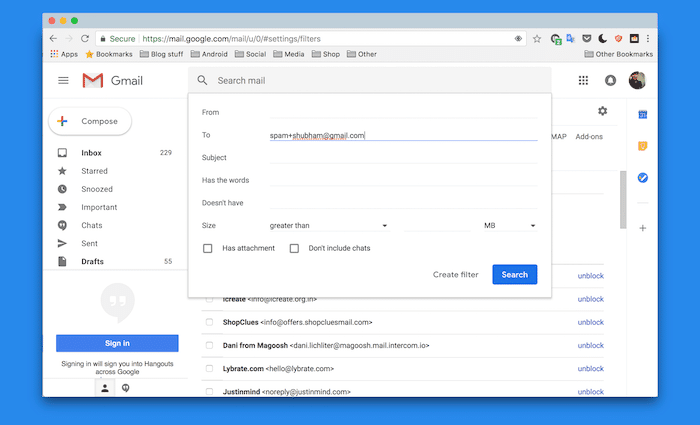Reload the browser page
Image resolution: width=700 pixels, height=425 pixels.
[85, 39]
